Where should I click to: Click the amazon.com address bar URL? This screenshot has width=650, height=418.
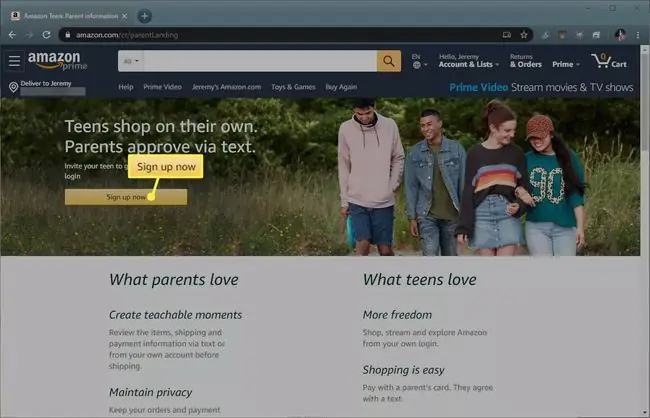tap(127, 35)
